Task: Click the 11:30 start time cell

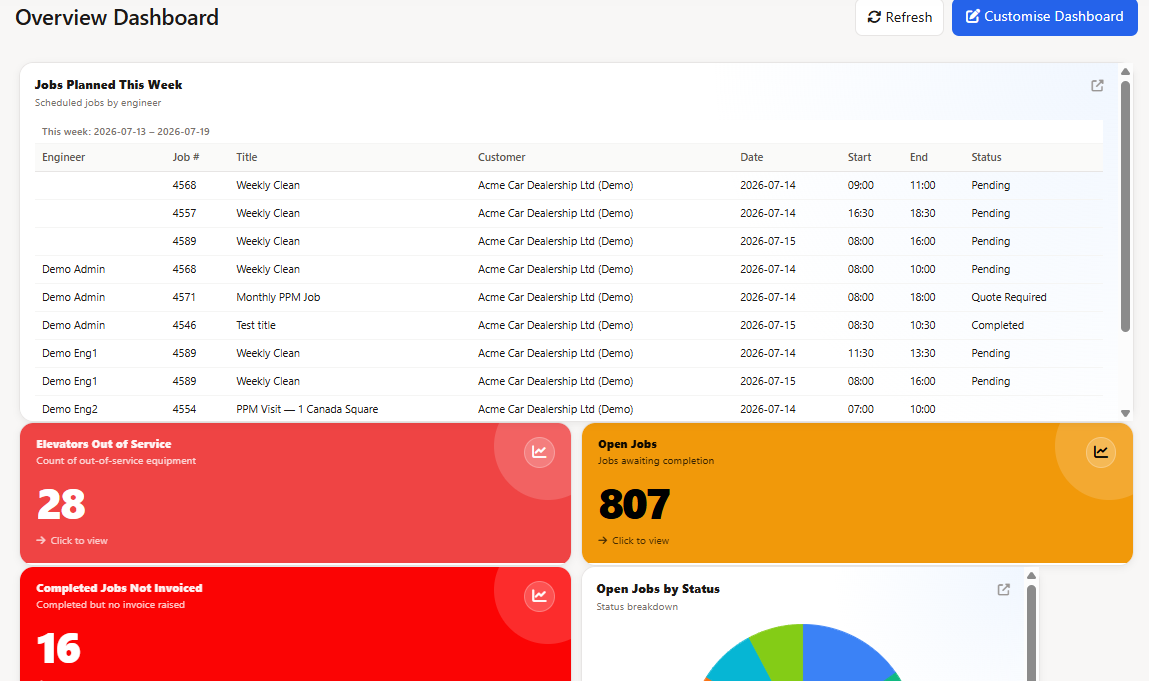Action: point(861,353)
